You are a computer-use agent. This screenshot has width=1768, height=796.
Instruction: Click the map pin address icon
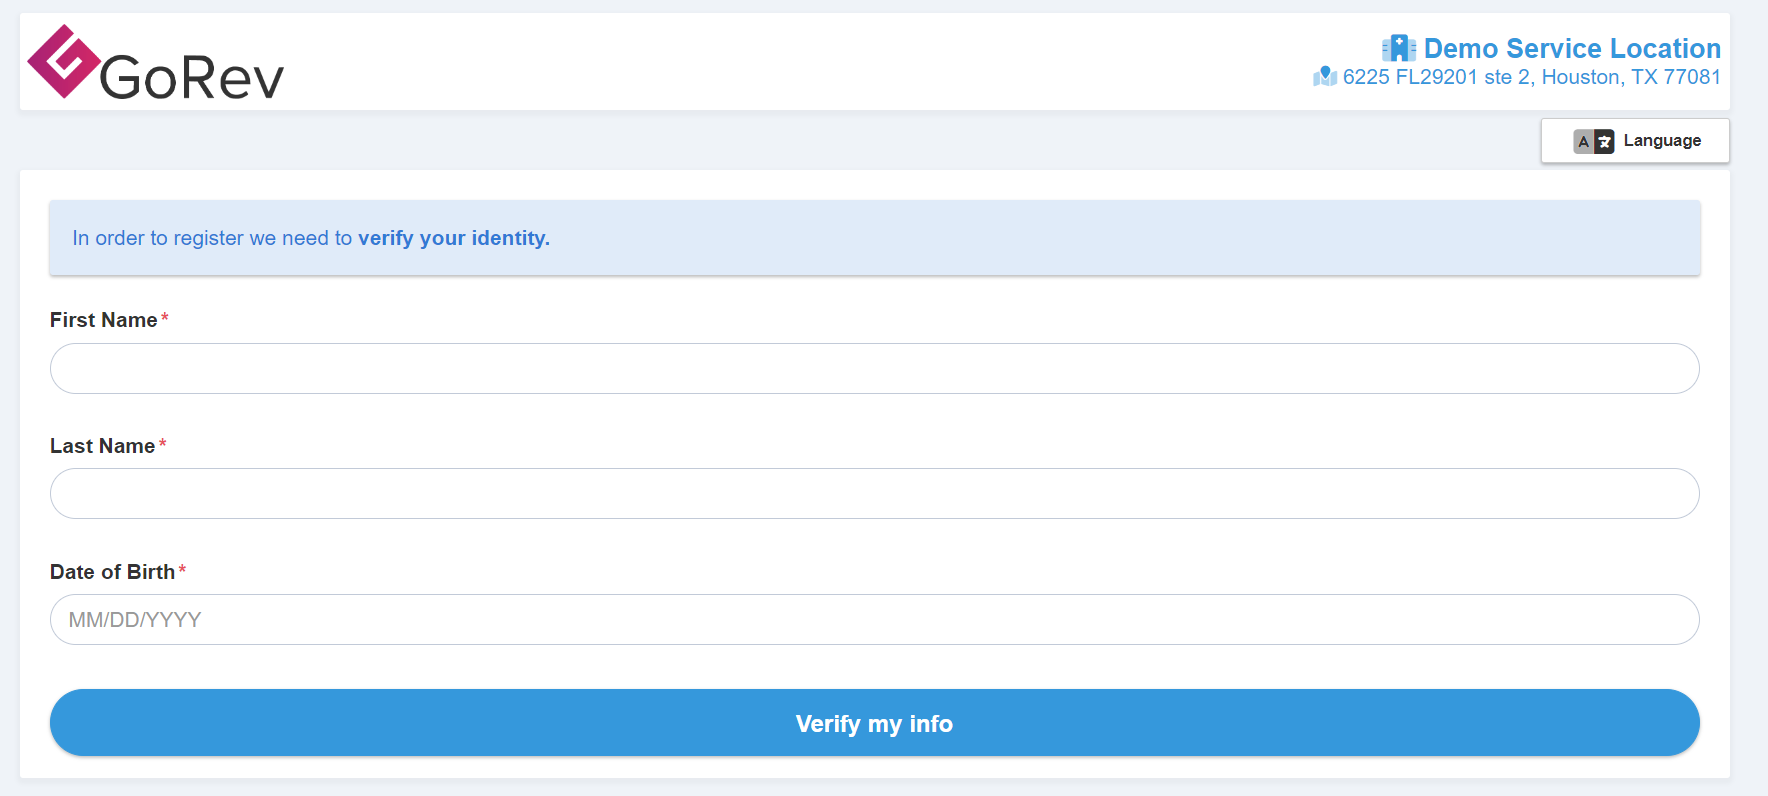pos(1325,77)
